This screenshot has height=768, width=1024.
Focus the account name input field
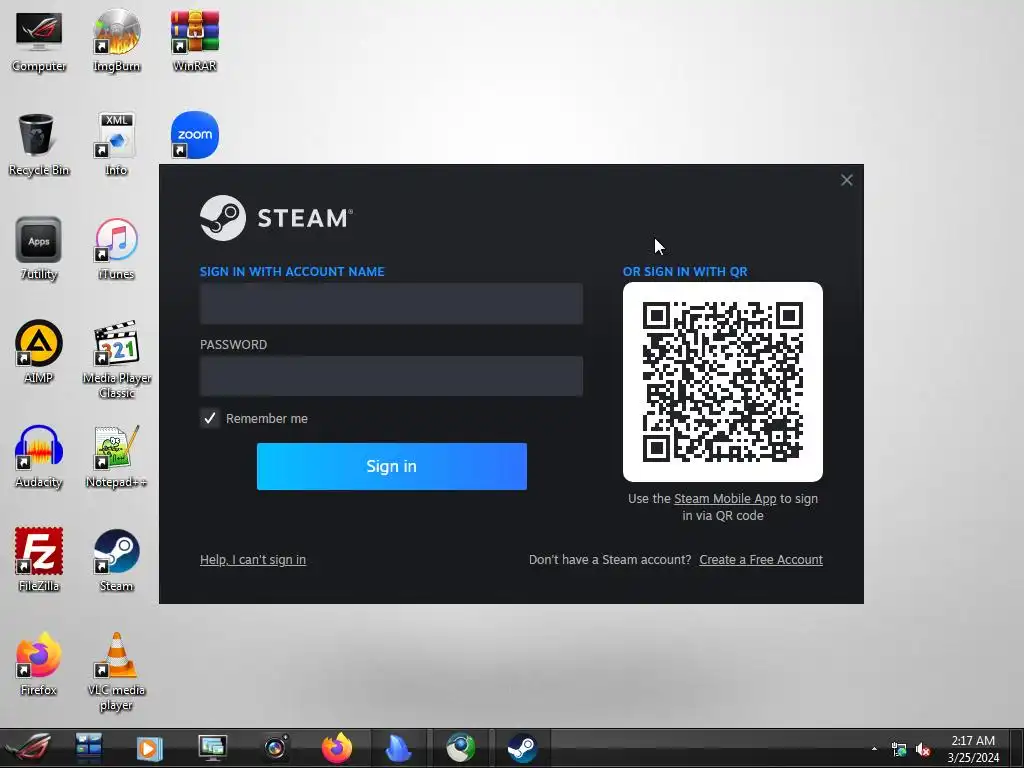pyautogui.click(x=391, y=304)
